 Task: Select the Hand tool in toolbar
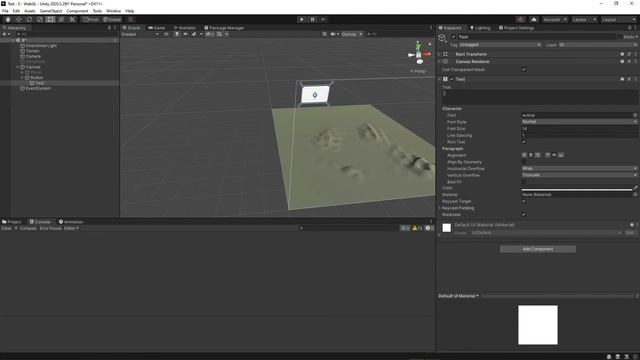(8, 19)
